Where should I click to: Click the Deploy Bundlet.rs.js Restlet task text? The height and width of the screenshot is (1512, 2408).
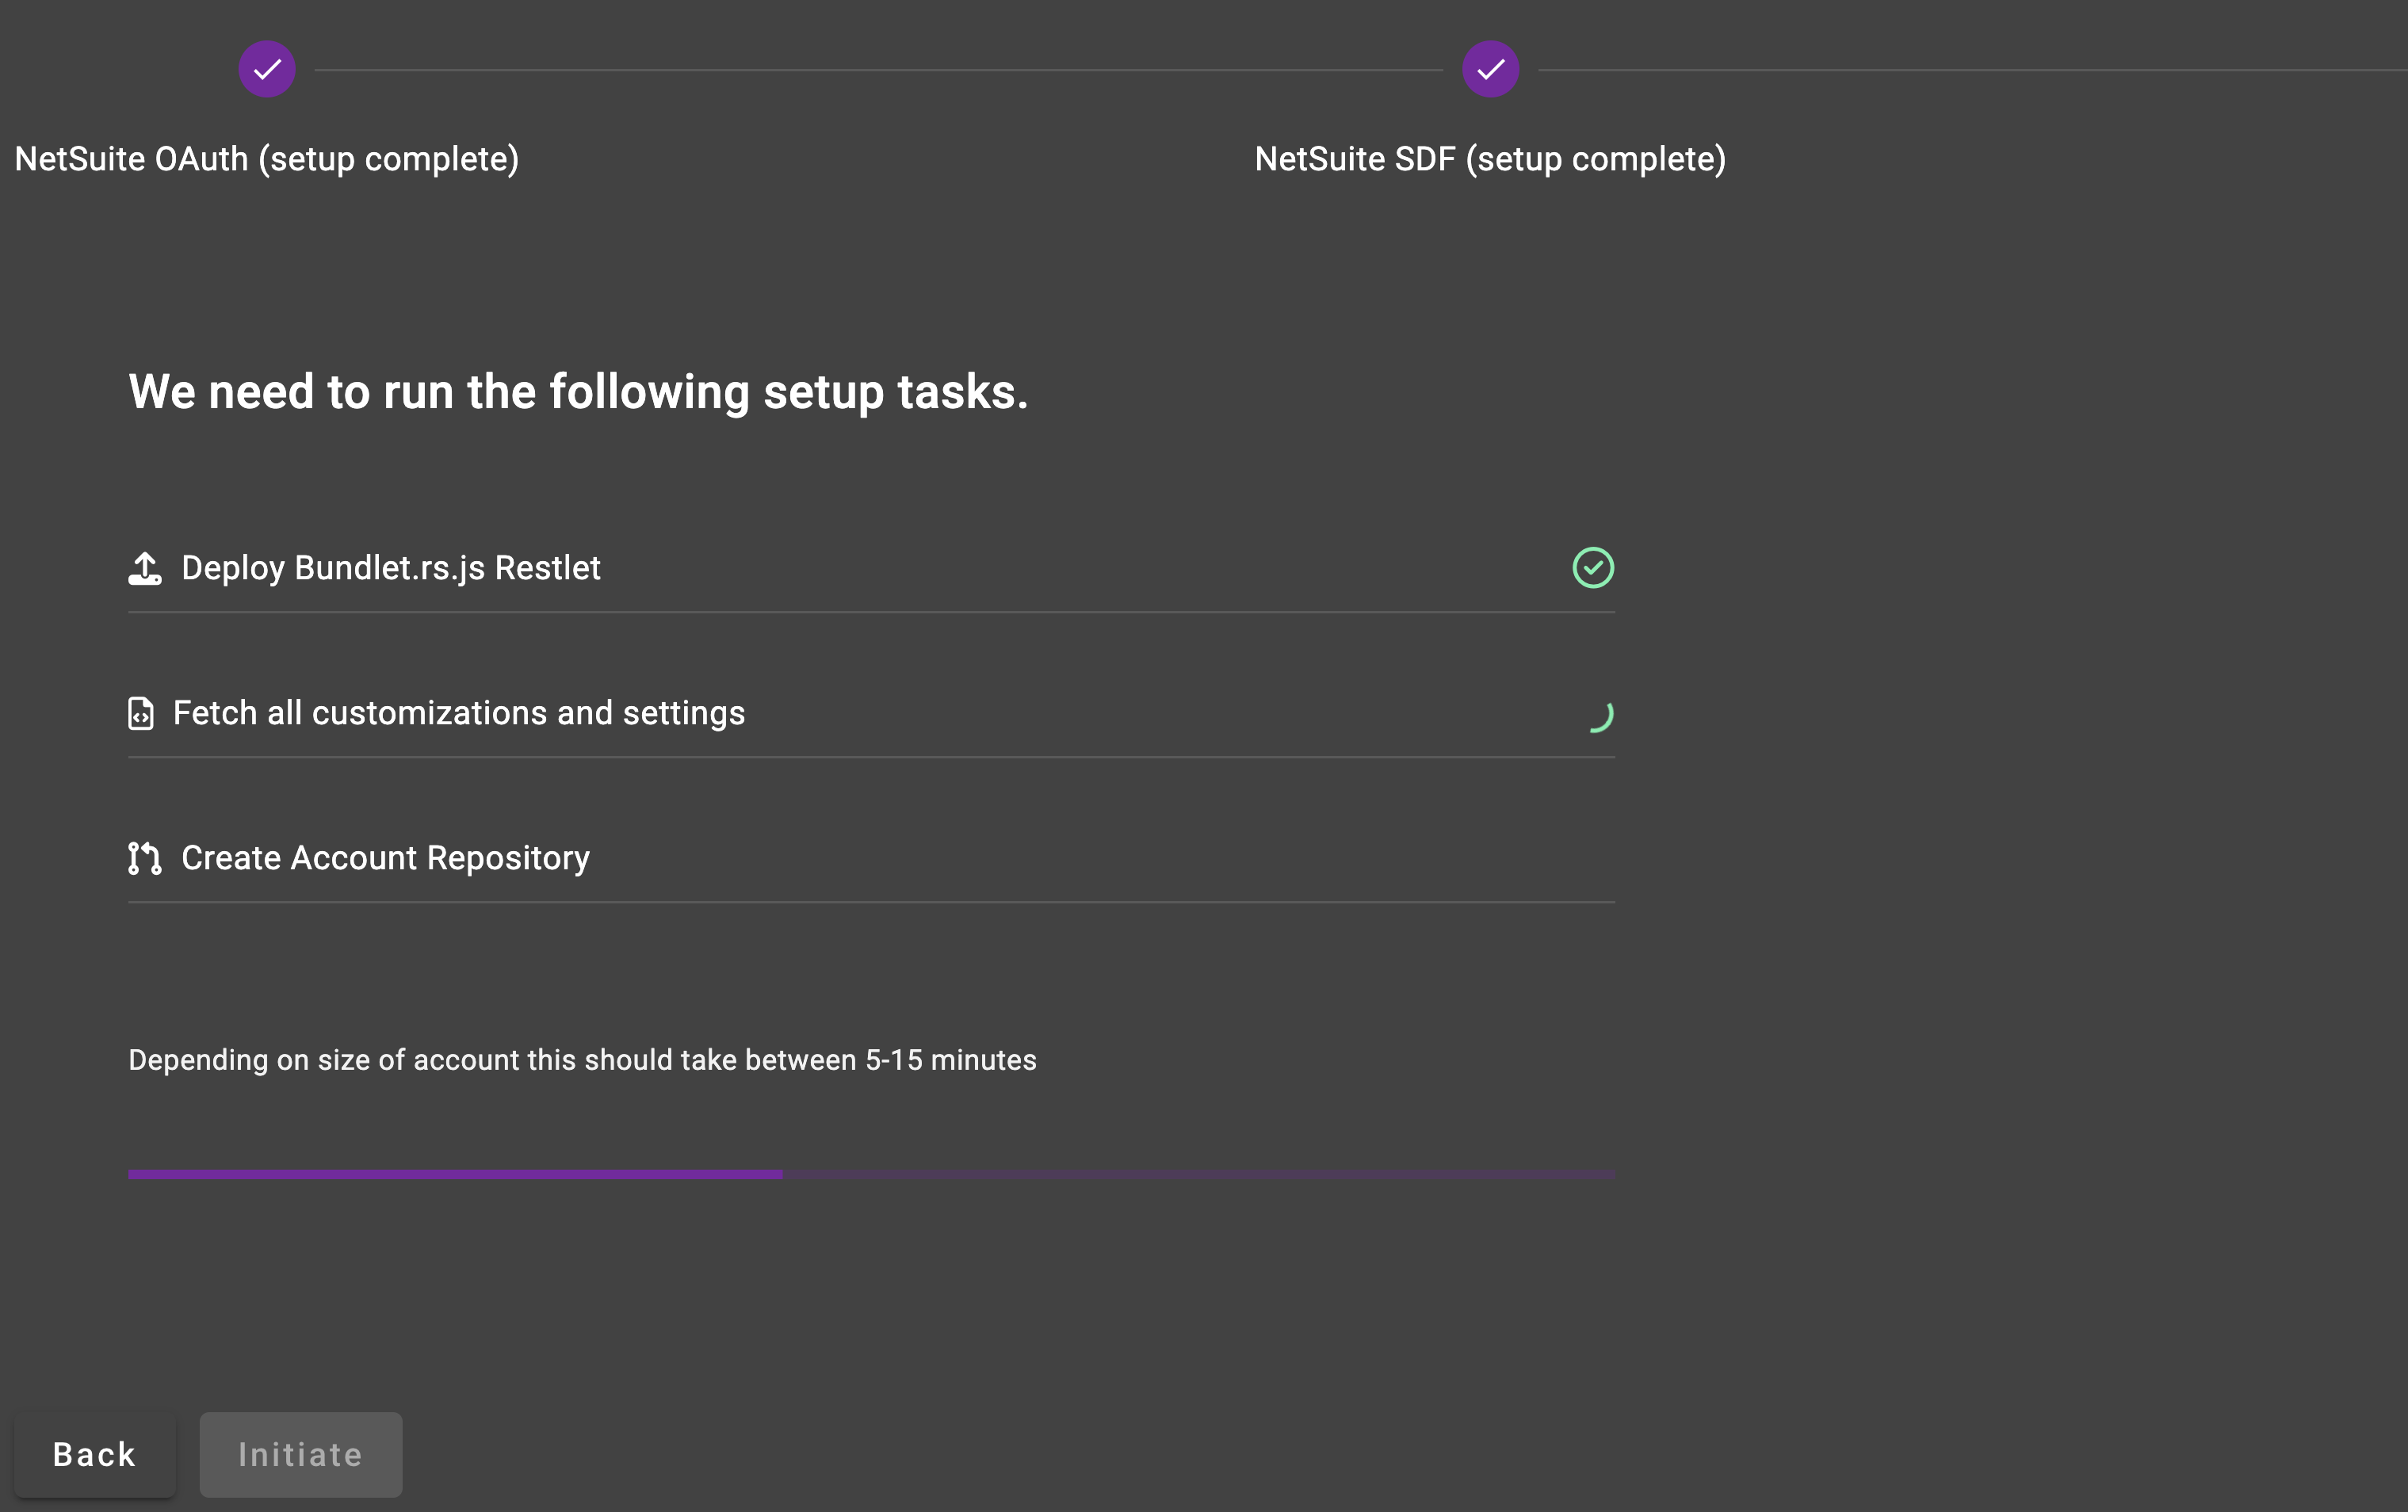391,568
